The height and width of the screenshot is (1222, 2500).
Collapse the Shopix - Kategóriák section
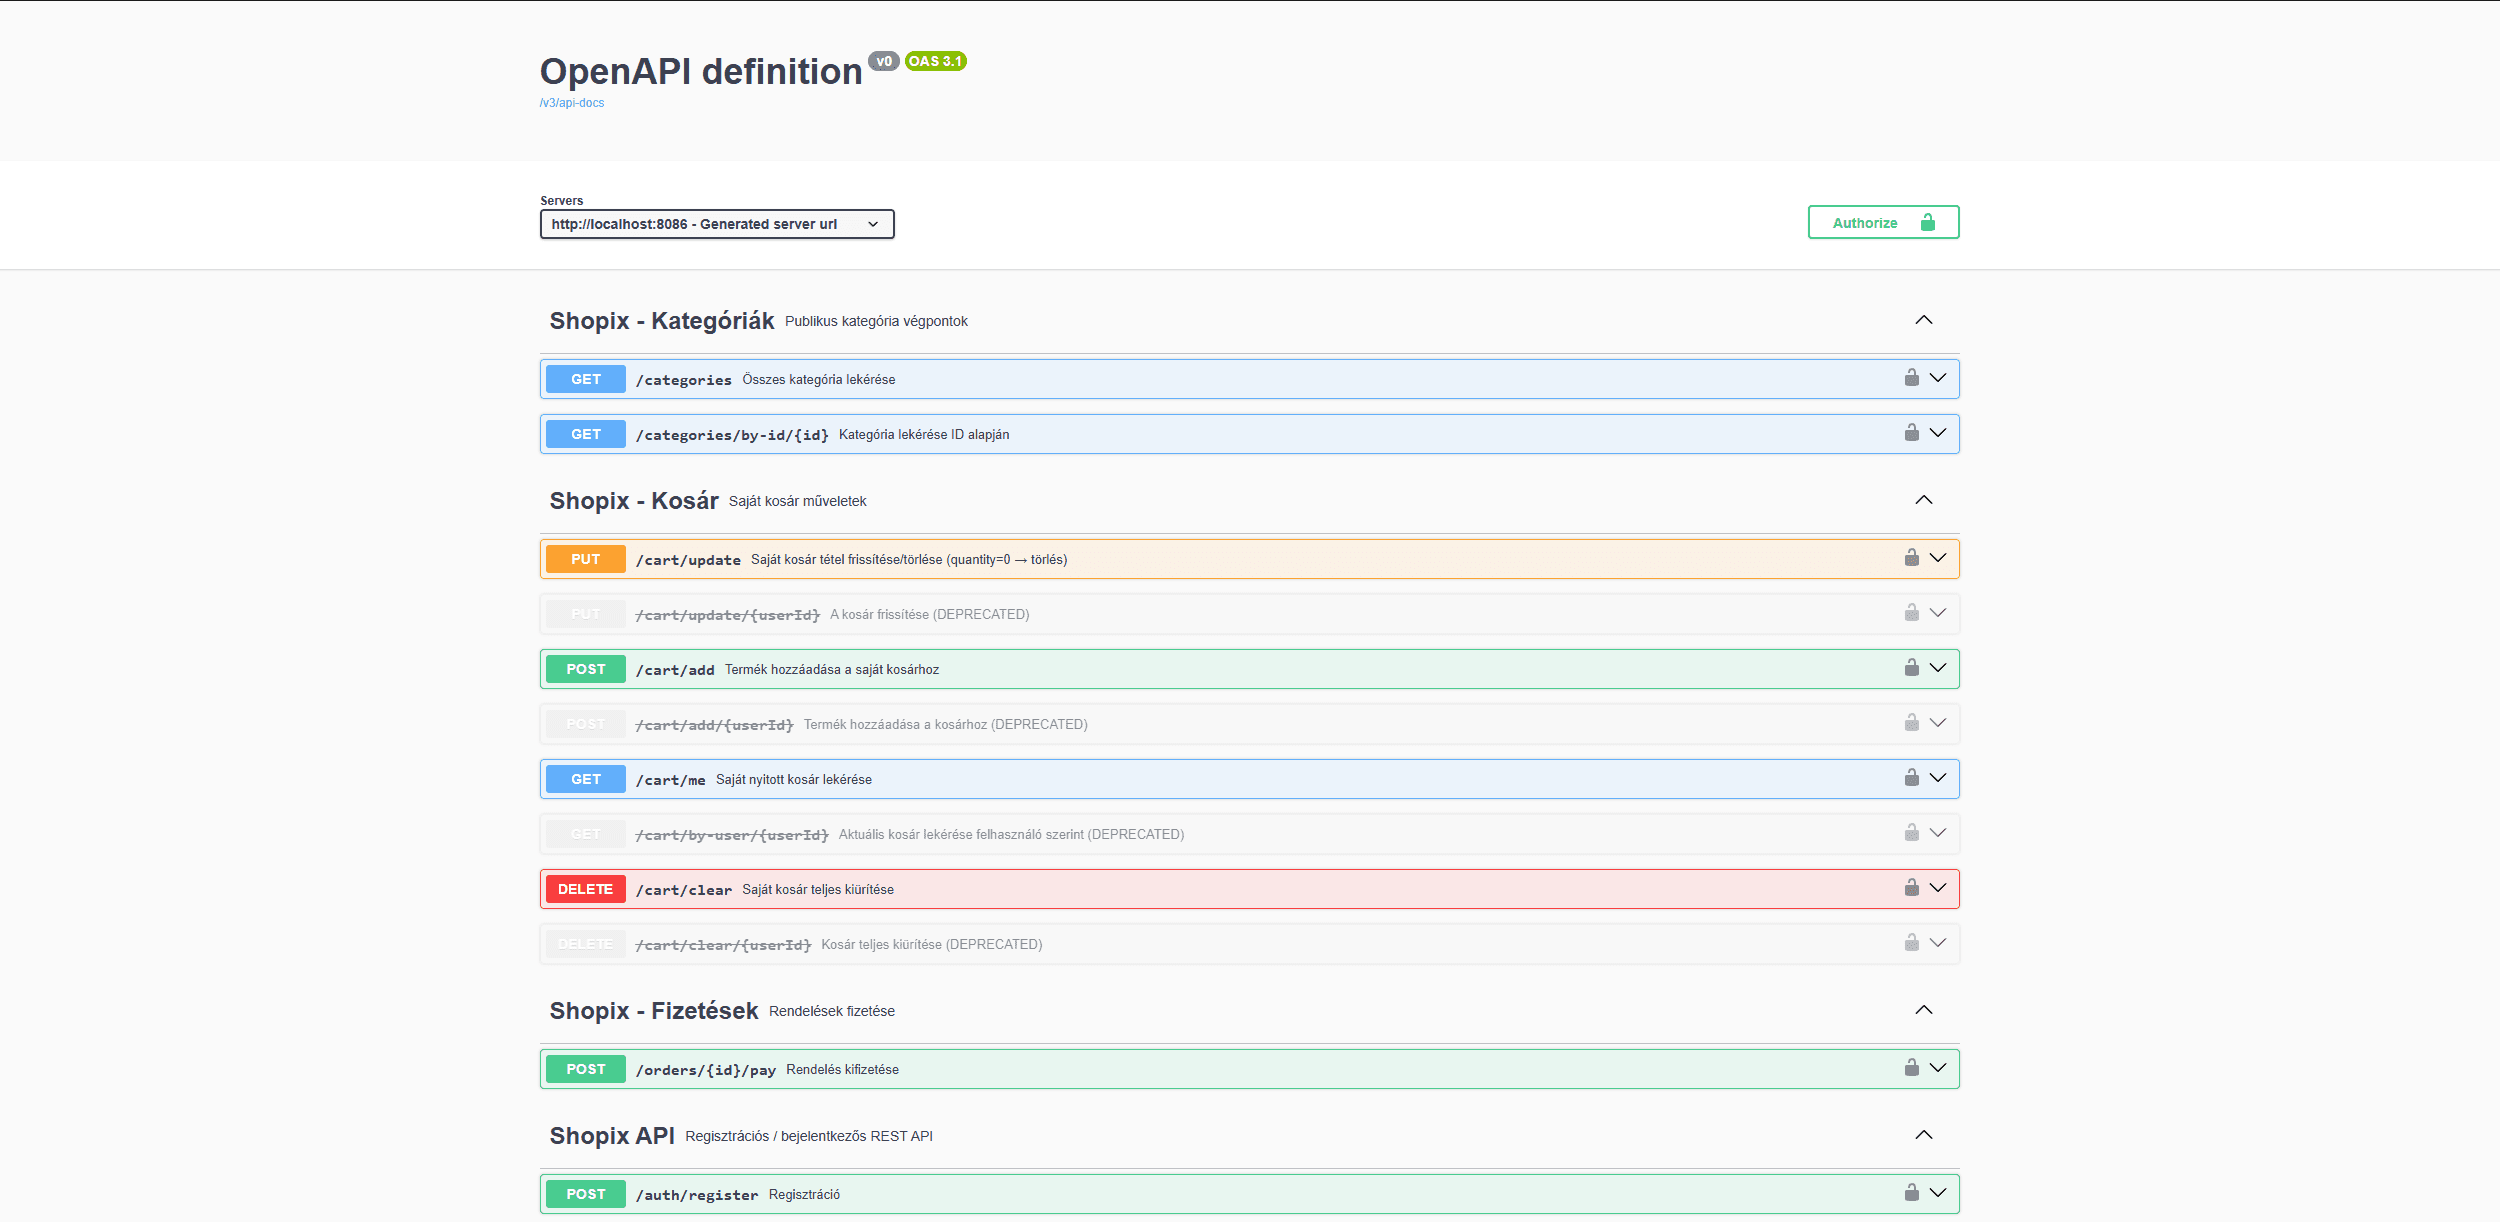coord(1923,320)
